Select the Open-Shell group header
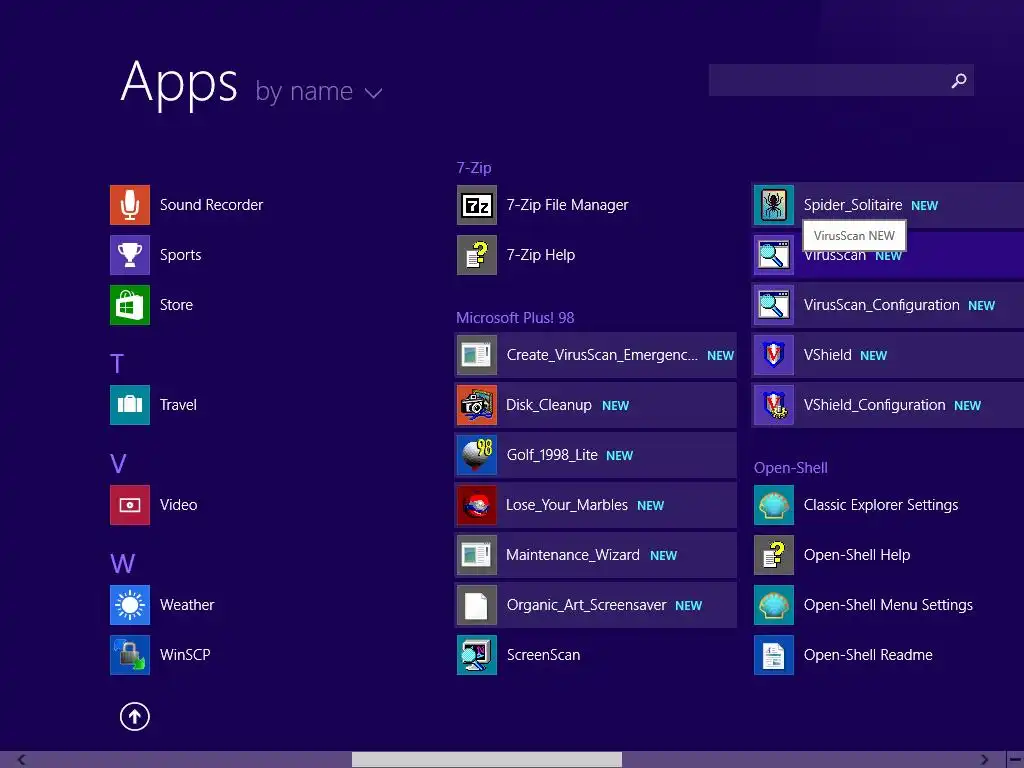The height and width of the screenshot is (768, 1024). point(791,468)
